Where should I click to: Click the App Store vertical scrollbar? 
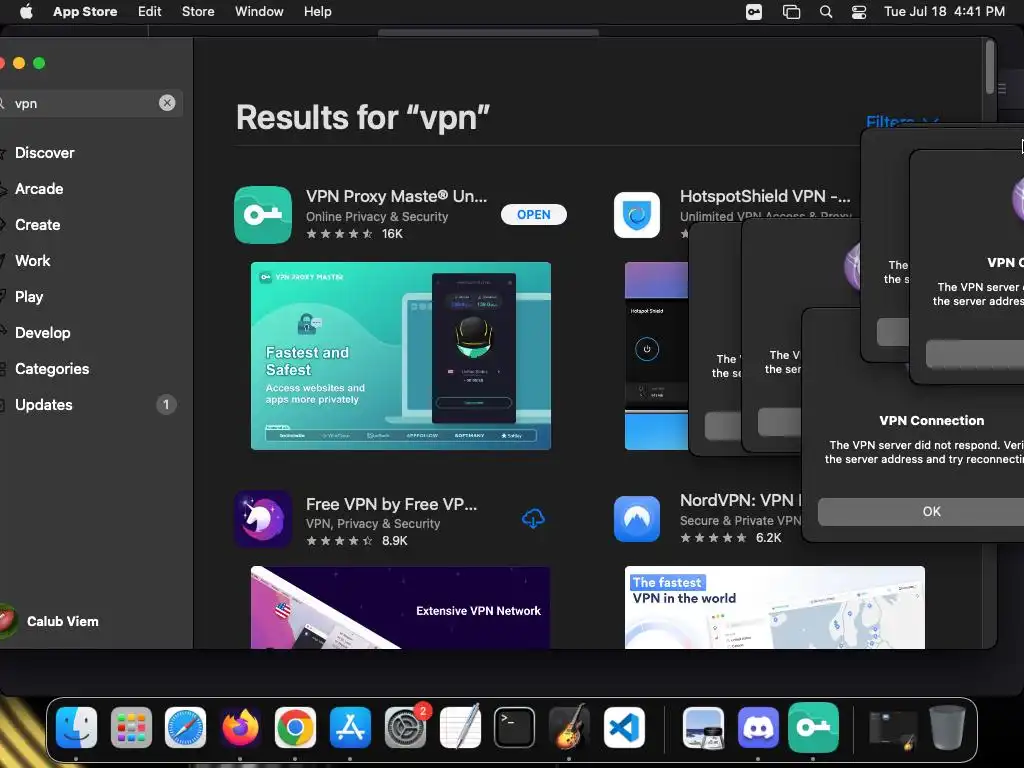(x=990, y=67)
